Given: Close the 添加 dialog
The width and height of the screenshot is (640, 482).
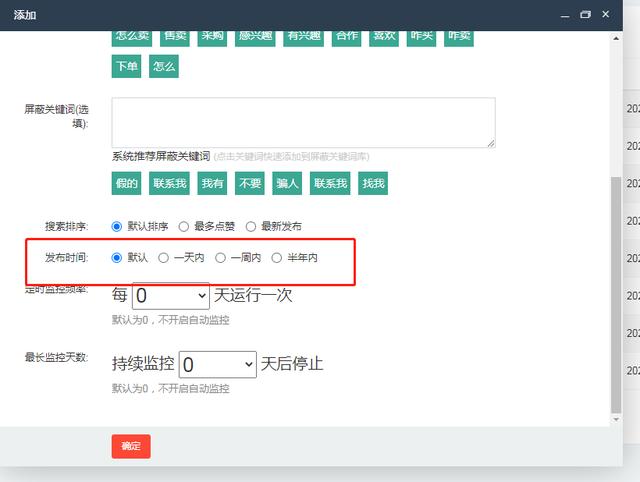Looking at the screenshot, I should (606, 14).
